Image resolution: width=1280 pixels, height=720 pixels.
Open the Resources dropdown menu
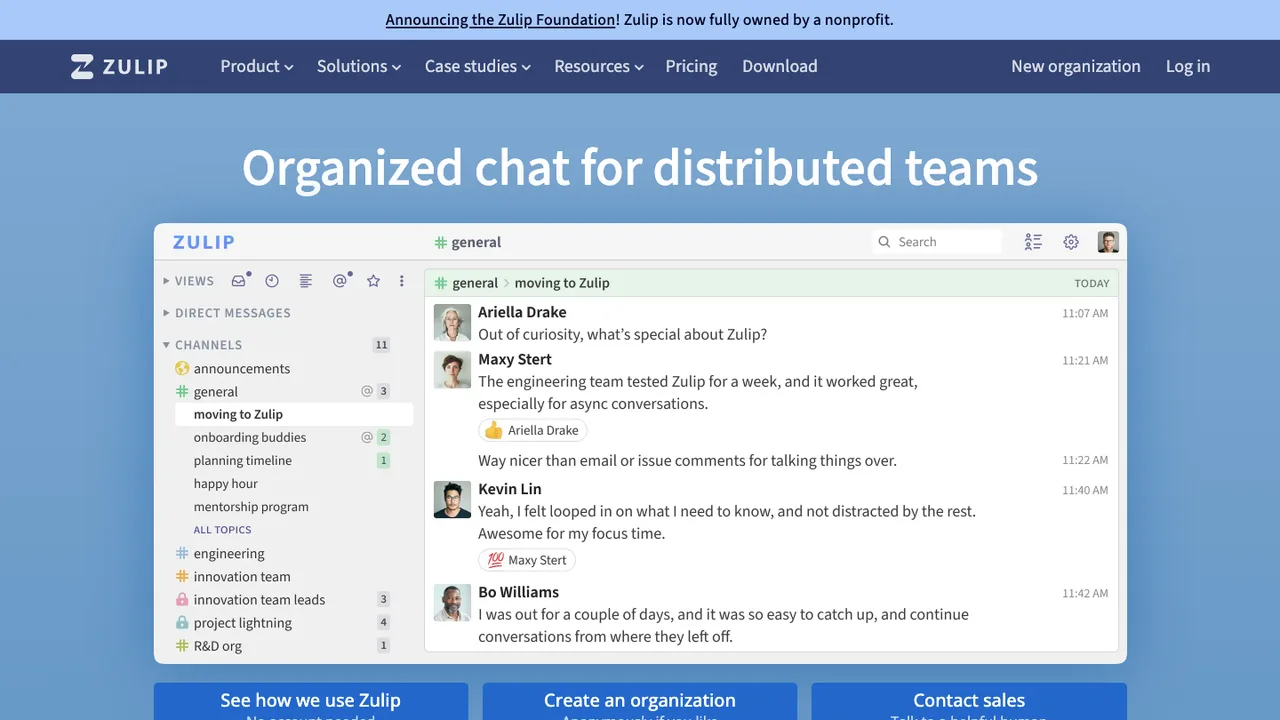pos(598,66)
